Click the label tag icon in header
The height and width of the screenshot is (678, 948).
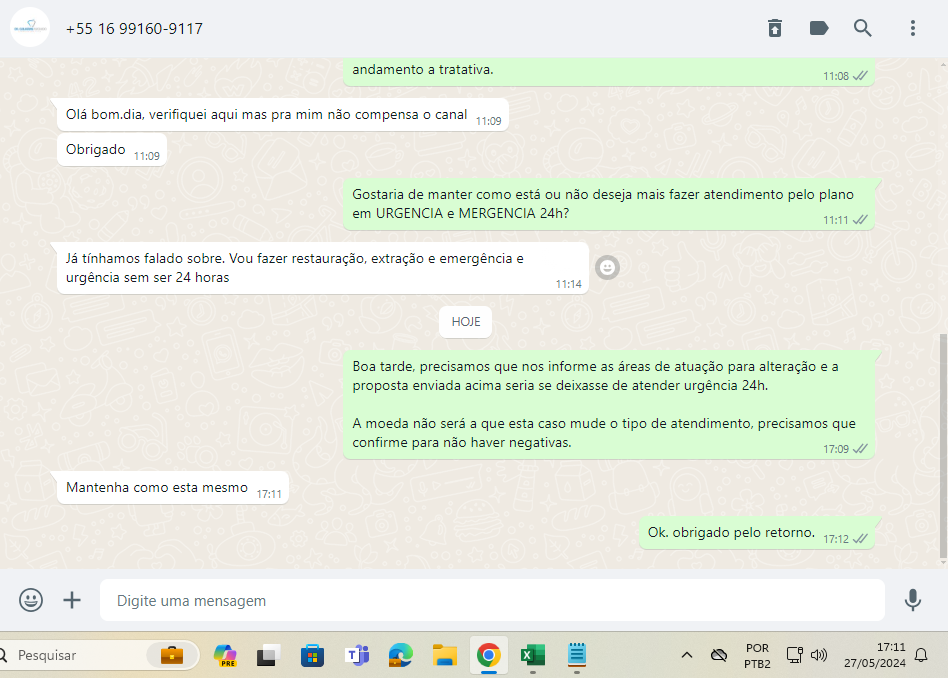(x=819, y=28)
